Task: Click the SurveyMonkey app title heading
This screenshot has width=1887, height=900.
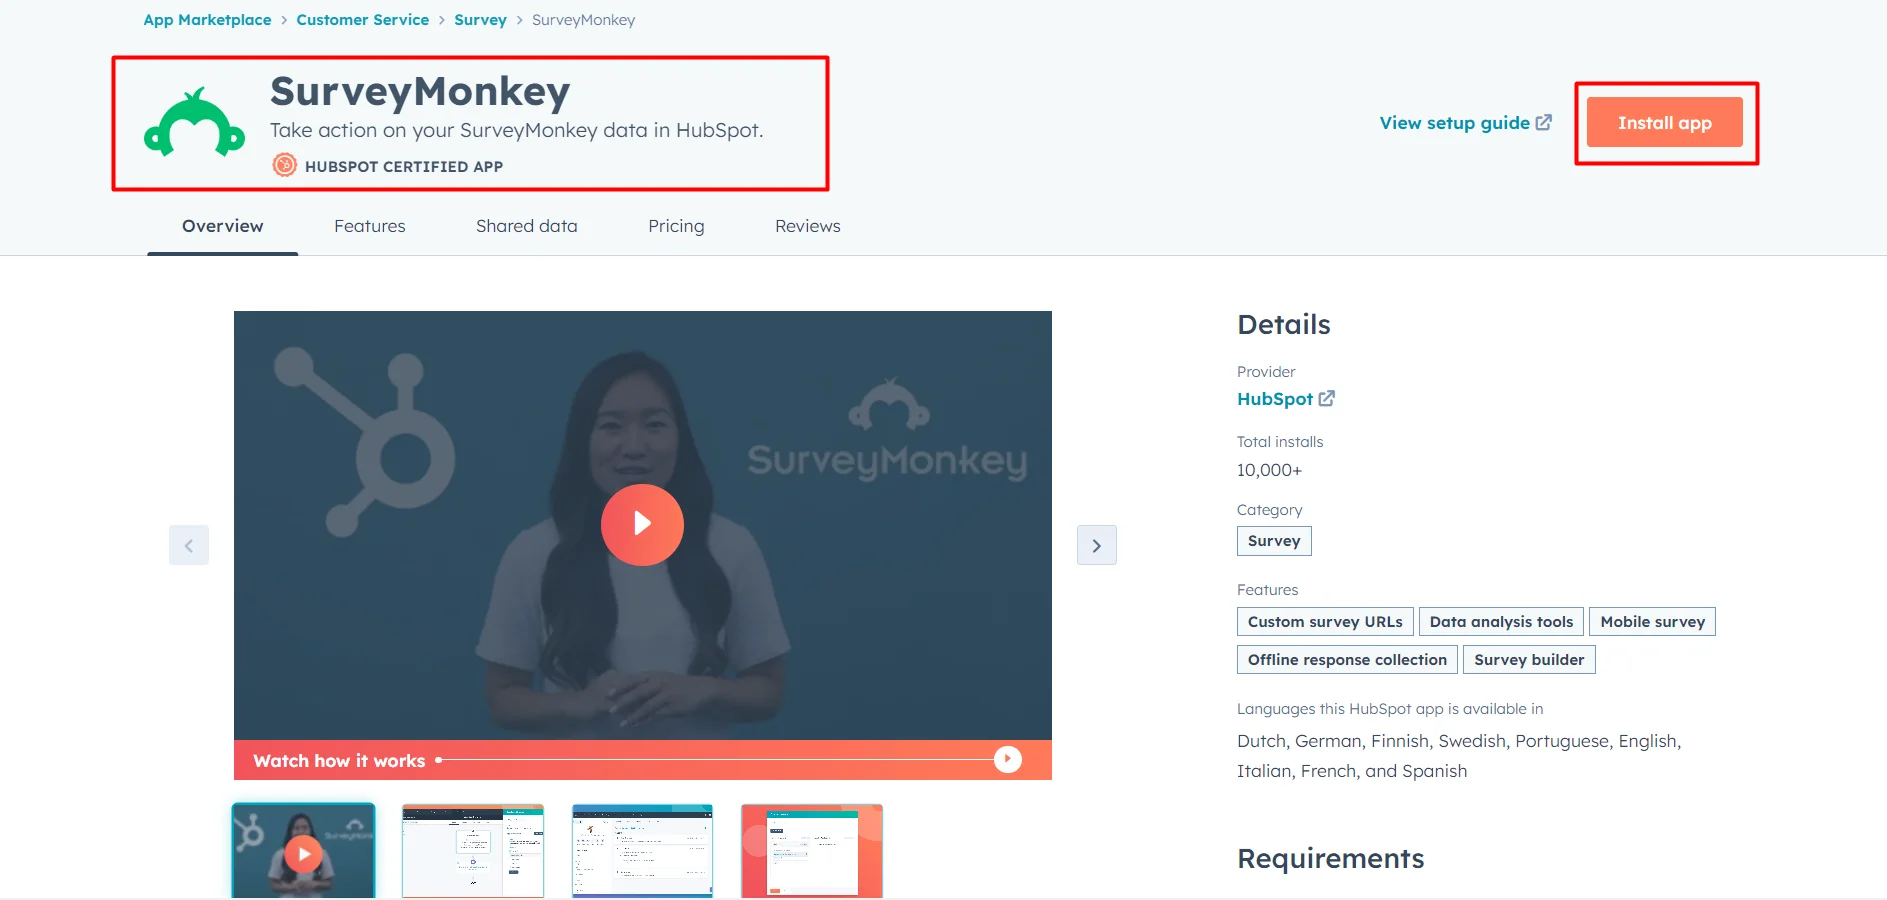Action: pyautogui.click(x=420, y=91)
